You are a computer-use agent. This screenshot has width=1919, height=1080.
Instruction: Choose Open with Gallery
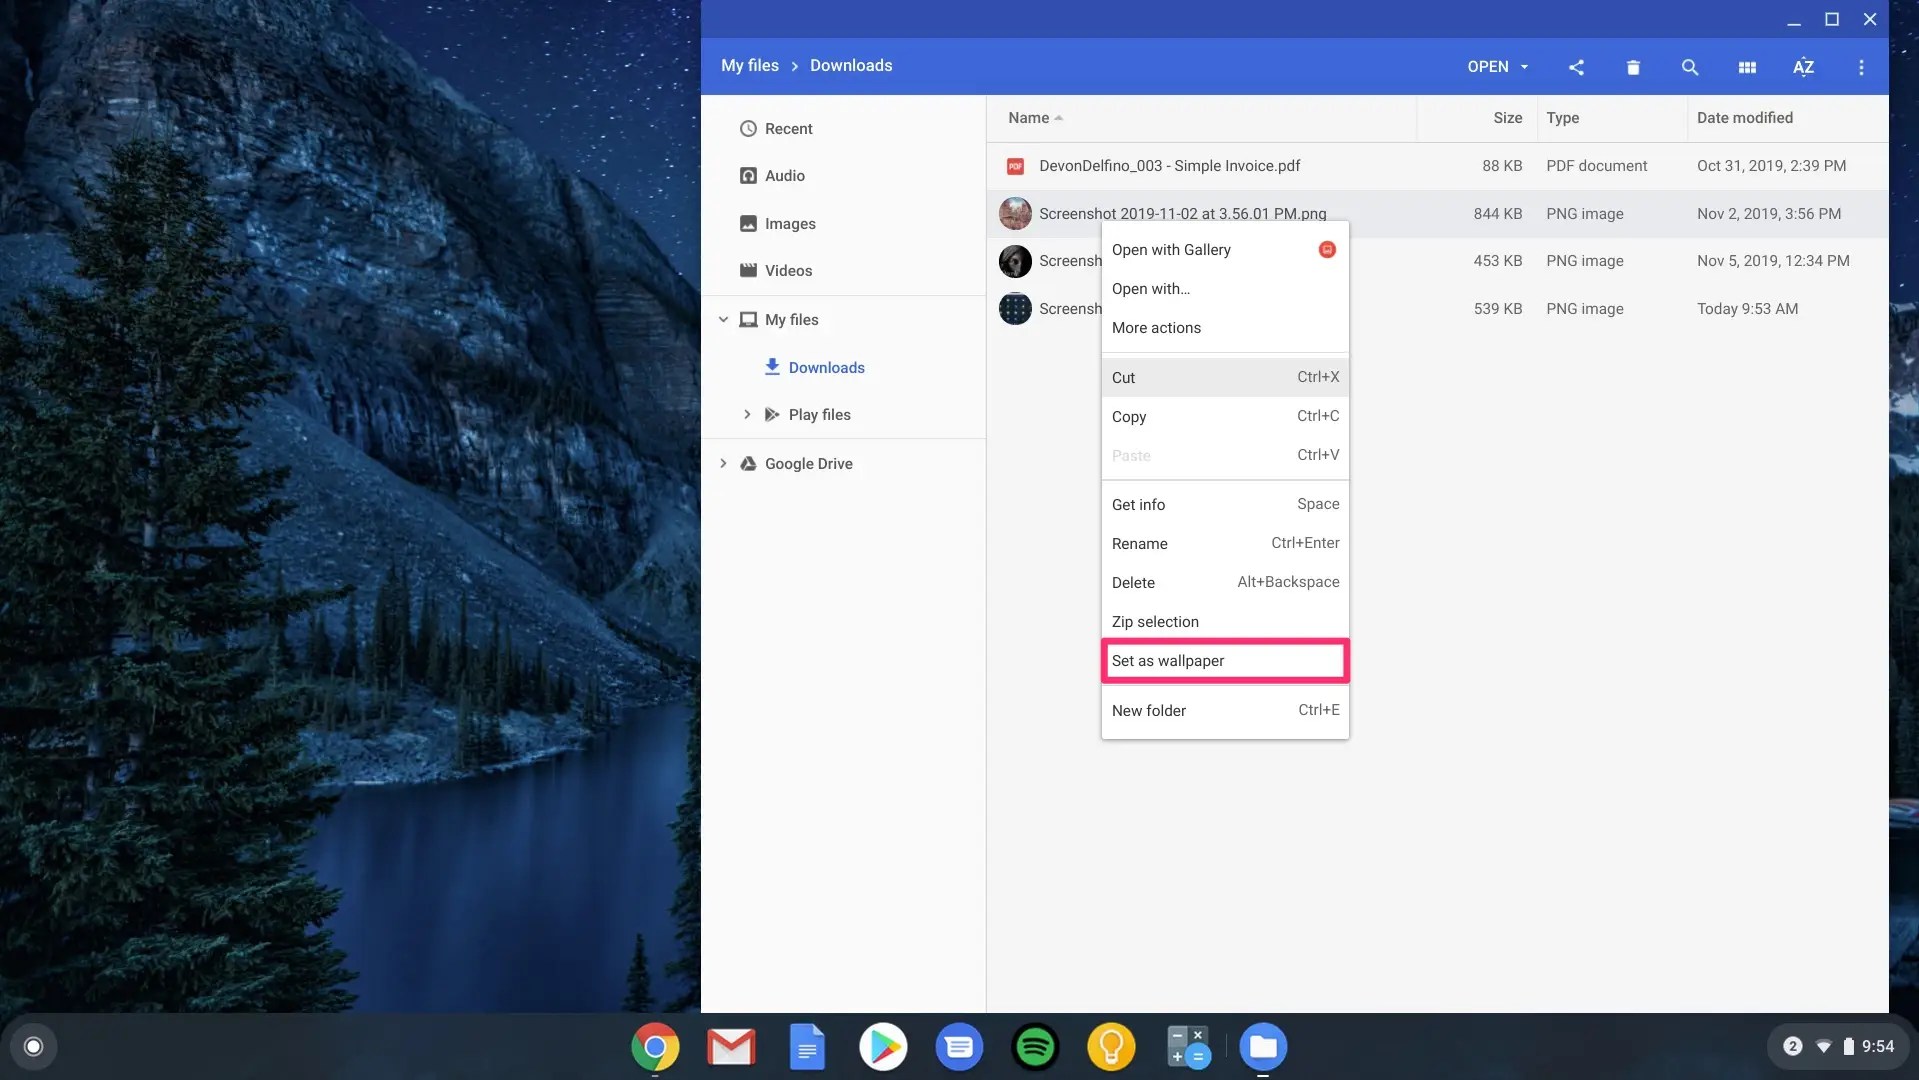1225,250
